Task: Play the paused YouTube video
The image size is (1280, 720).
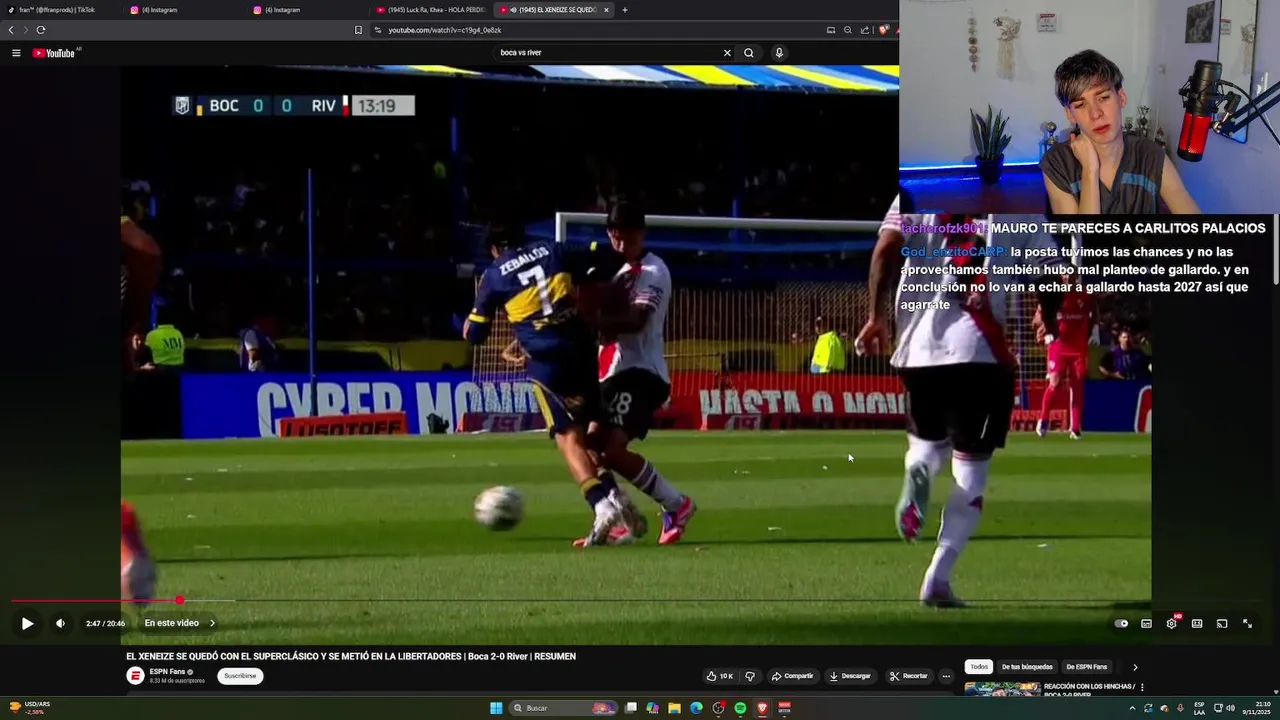Action: pos(27,623)
